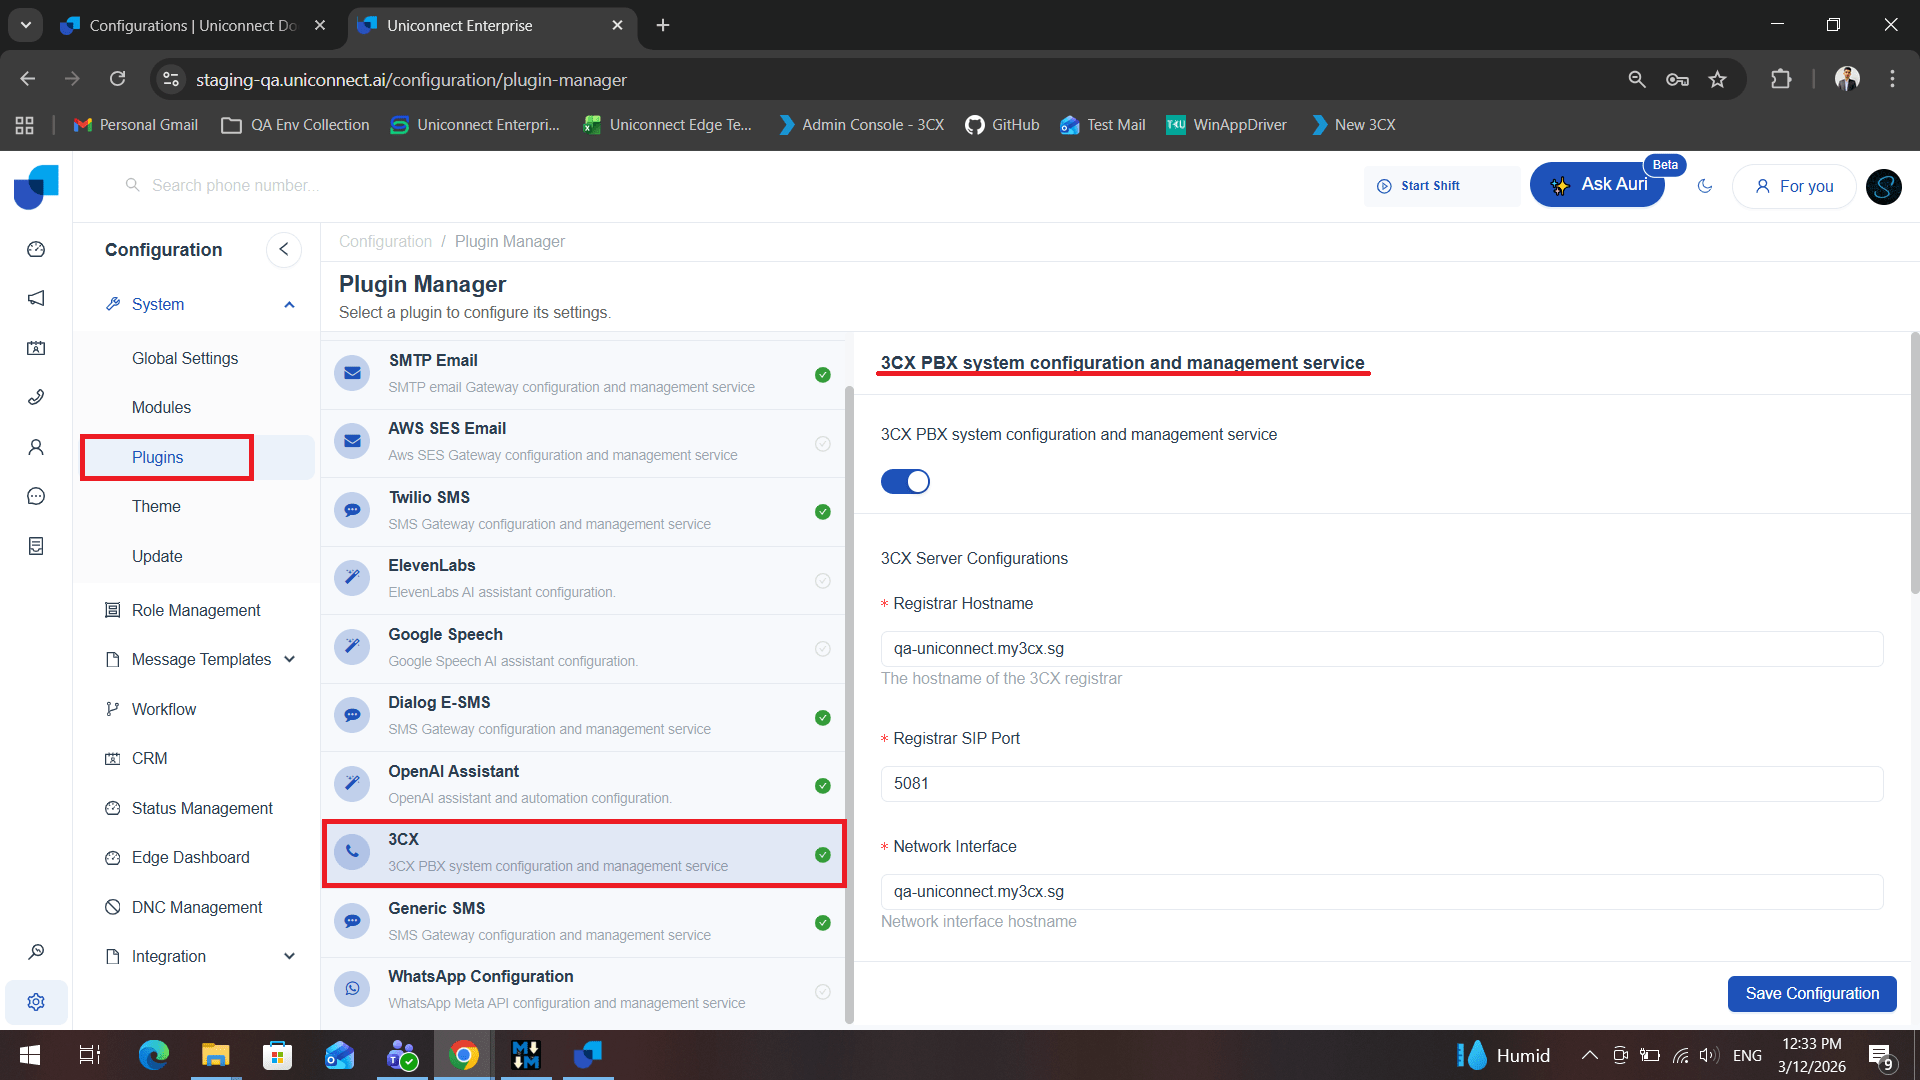Image resolution: width=1920 pixels, height=1080 pixels.
Task: Collapse the System menu section
Action: (x=289, y=305)
